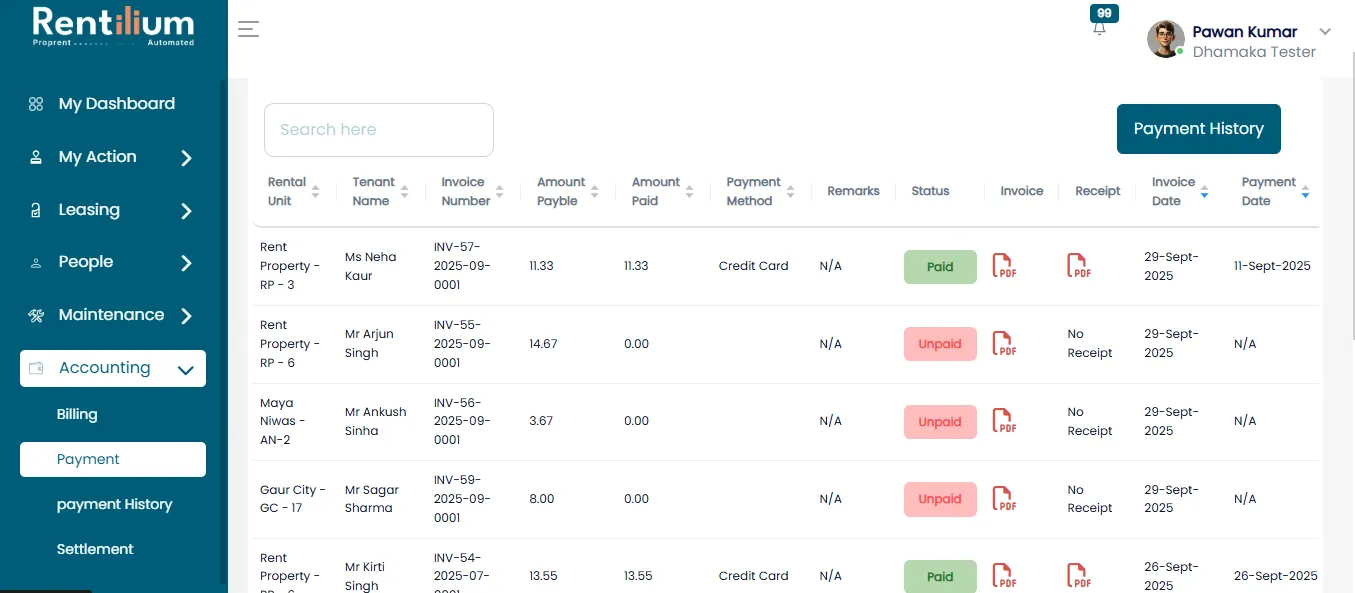The height and width of the screenshot is (593, 1355).
Task: Click the Leasing lock icon
Action: 36,210
